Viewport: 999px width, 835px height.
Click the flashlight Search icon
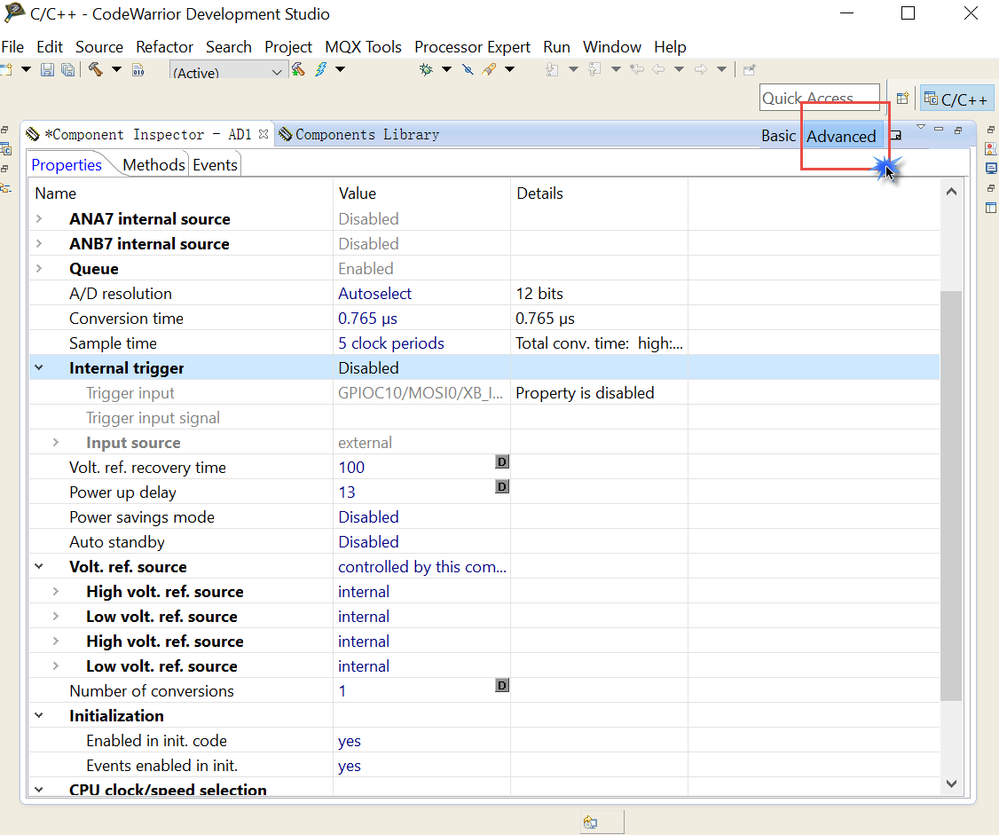[489, 69]
